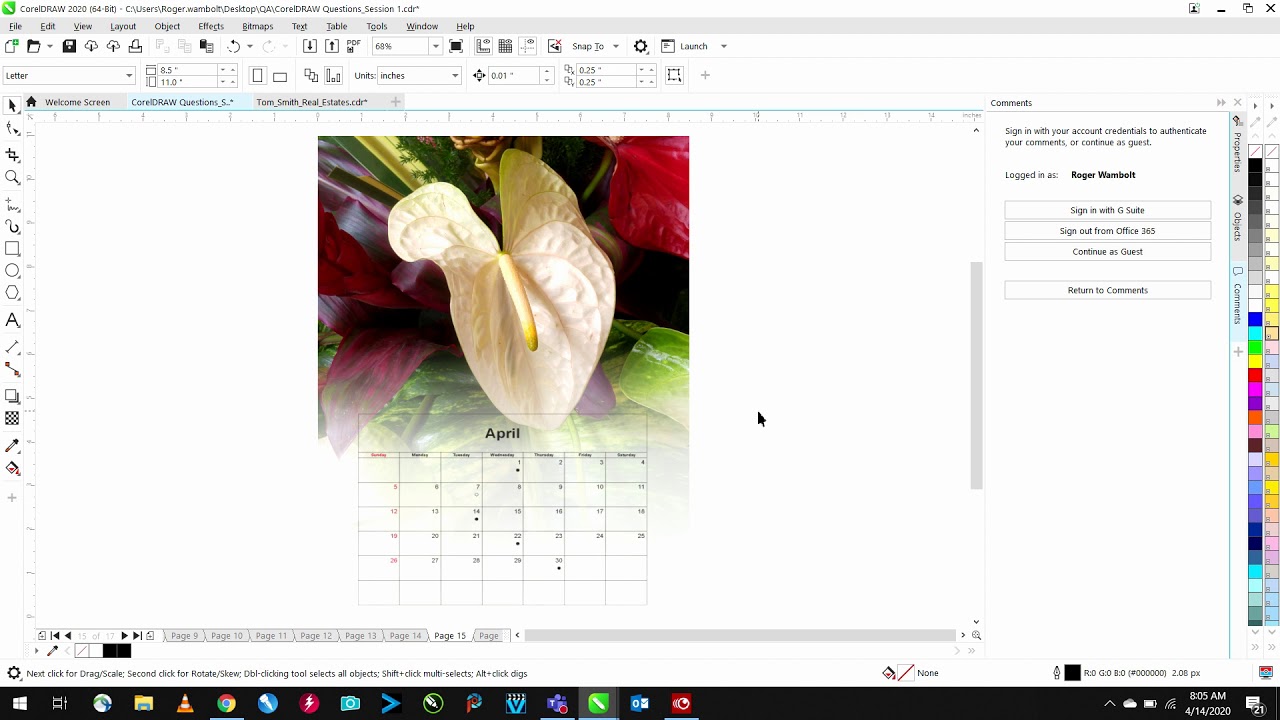Pick the green palette swatch

click(1255, 347)
